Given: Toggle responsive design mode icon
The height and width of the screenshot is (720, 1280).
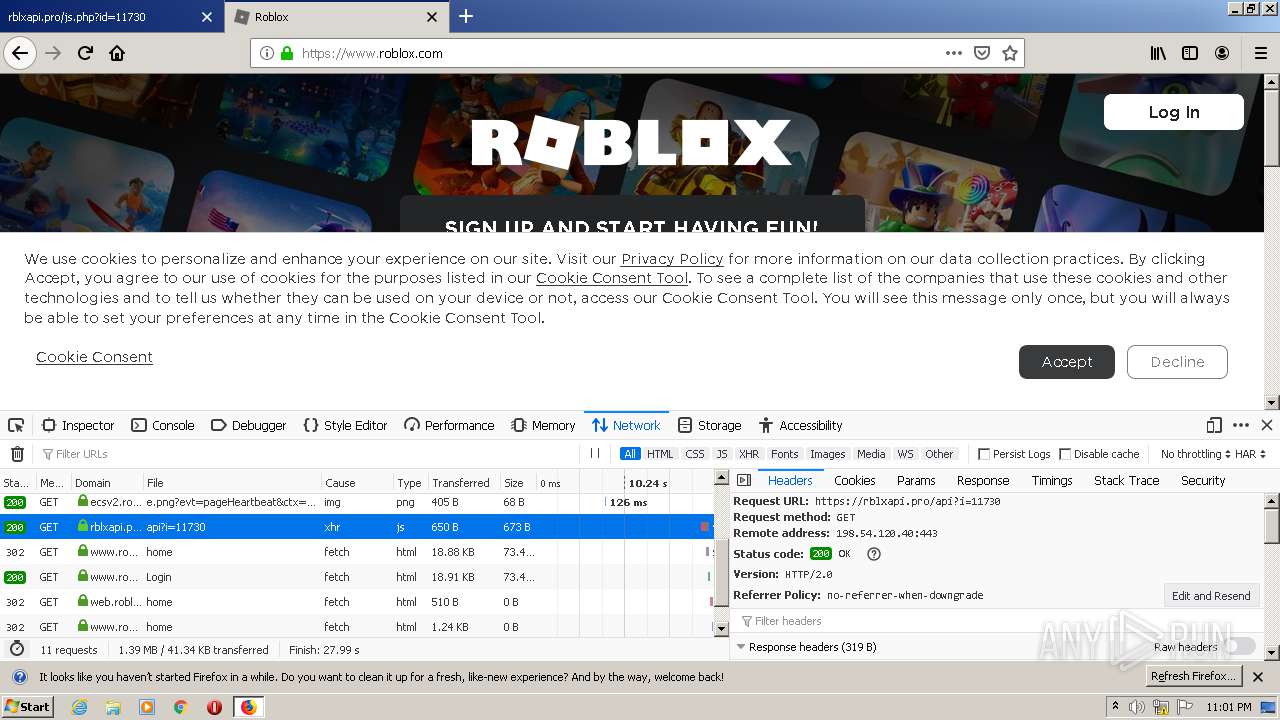Looking at the screenshot, I should tap(1214, 425).
